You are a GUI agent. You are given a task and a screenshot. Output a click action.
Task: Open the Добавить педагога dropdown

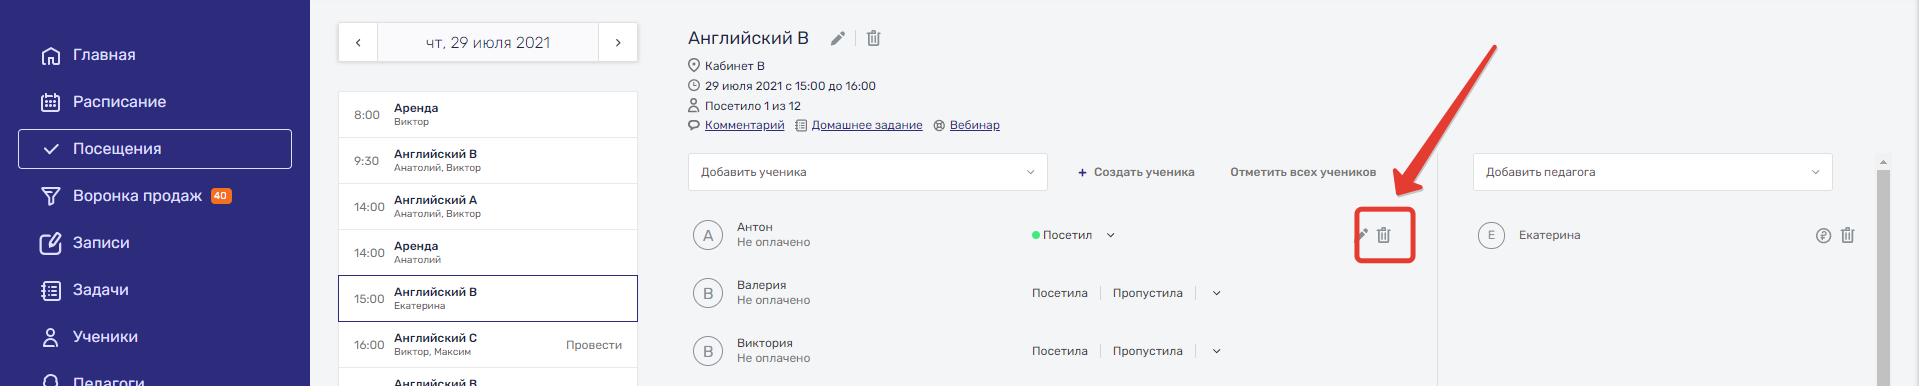1653,172
